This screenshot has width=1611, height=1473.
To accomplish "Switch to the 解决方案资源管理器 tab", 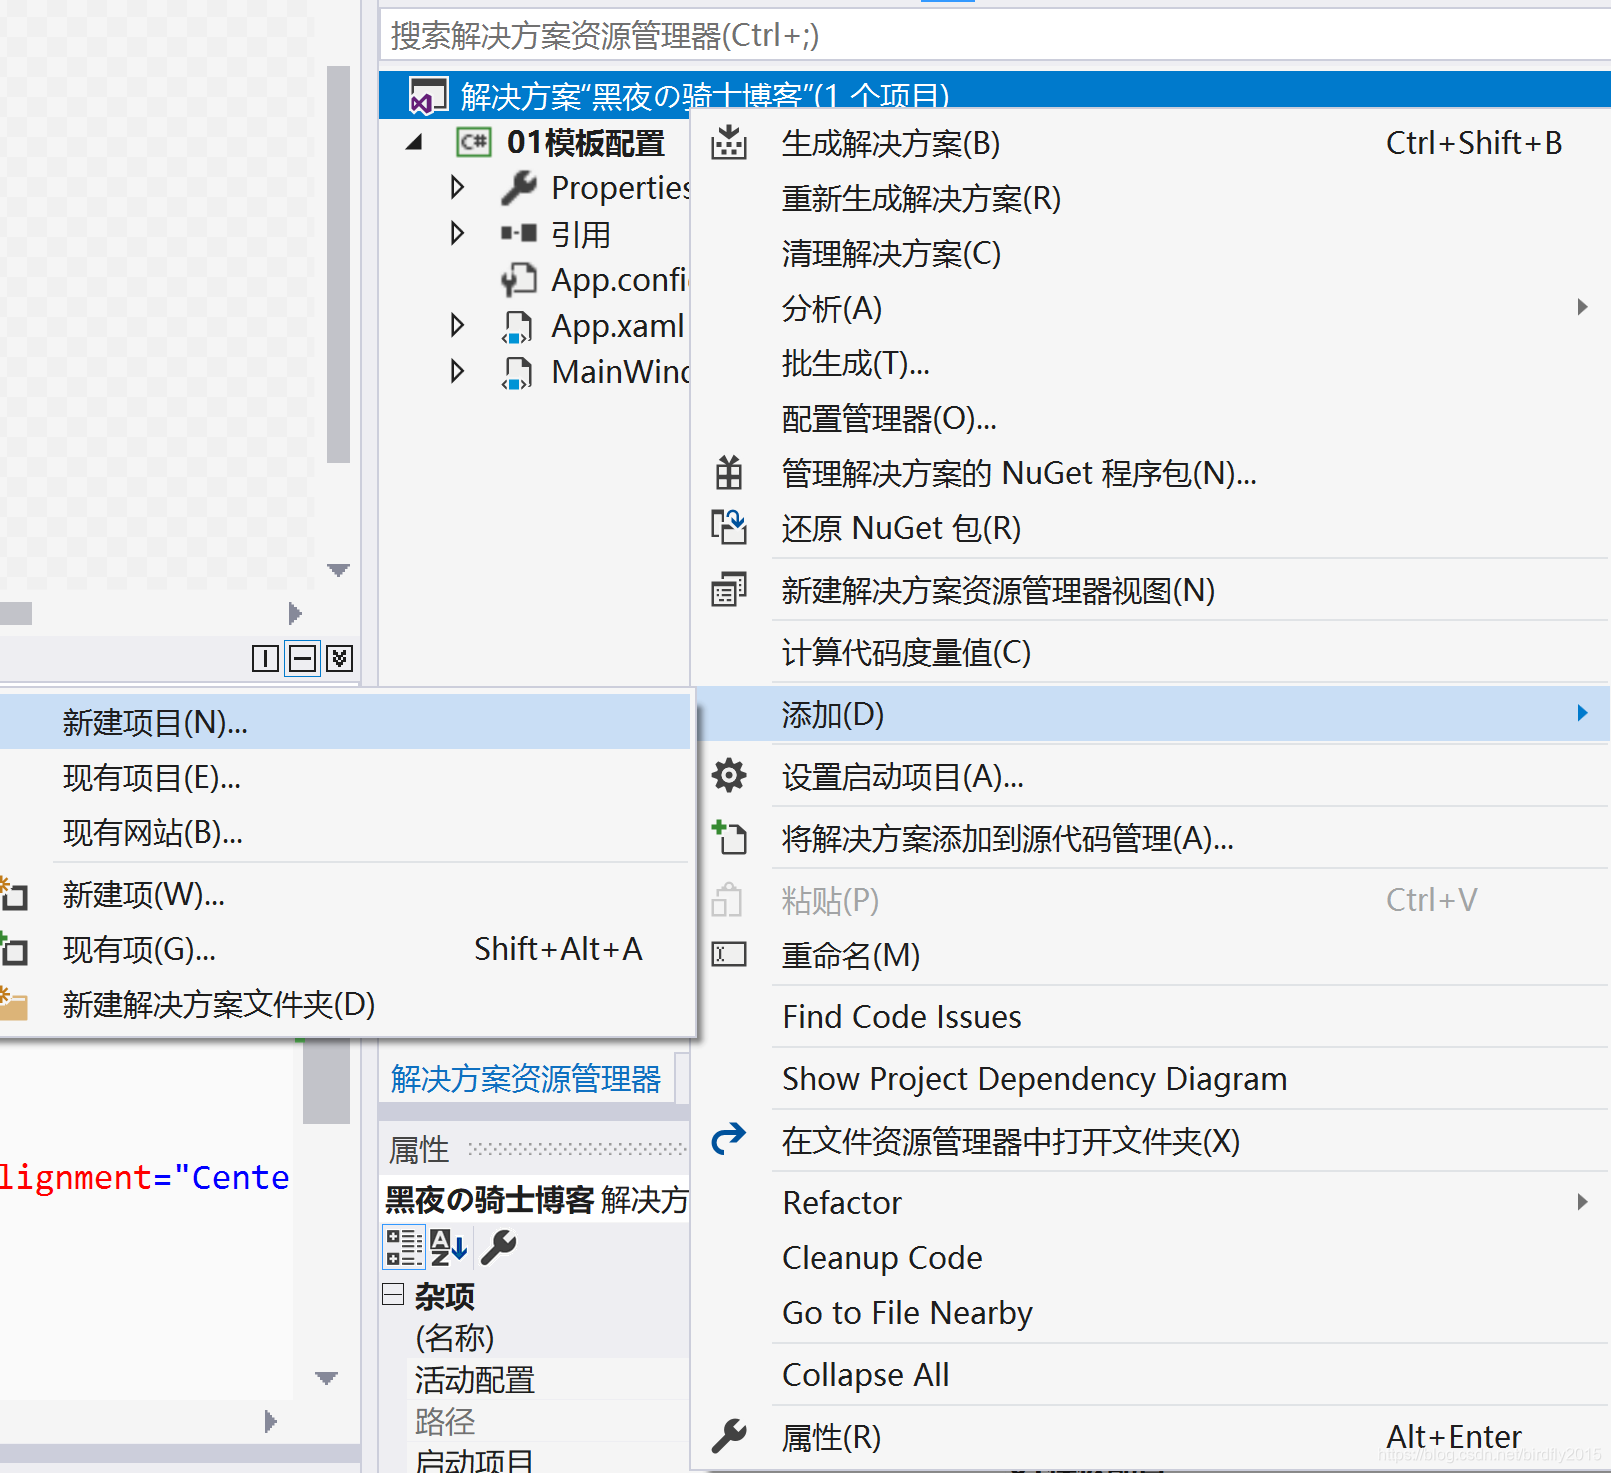I will click(x=526, y=1078).
